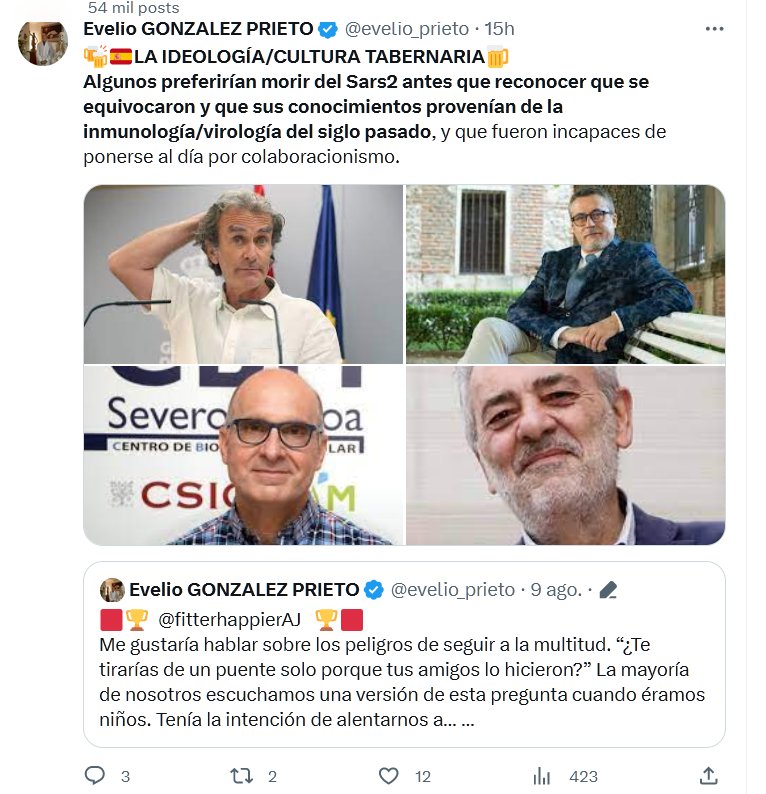Open the three-dot more options menu

point(714,29)
